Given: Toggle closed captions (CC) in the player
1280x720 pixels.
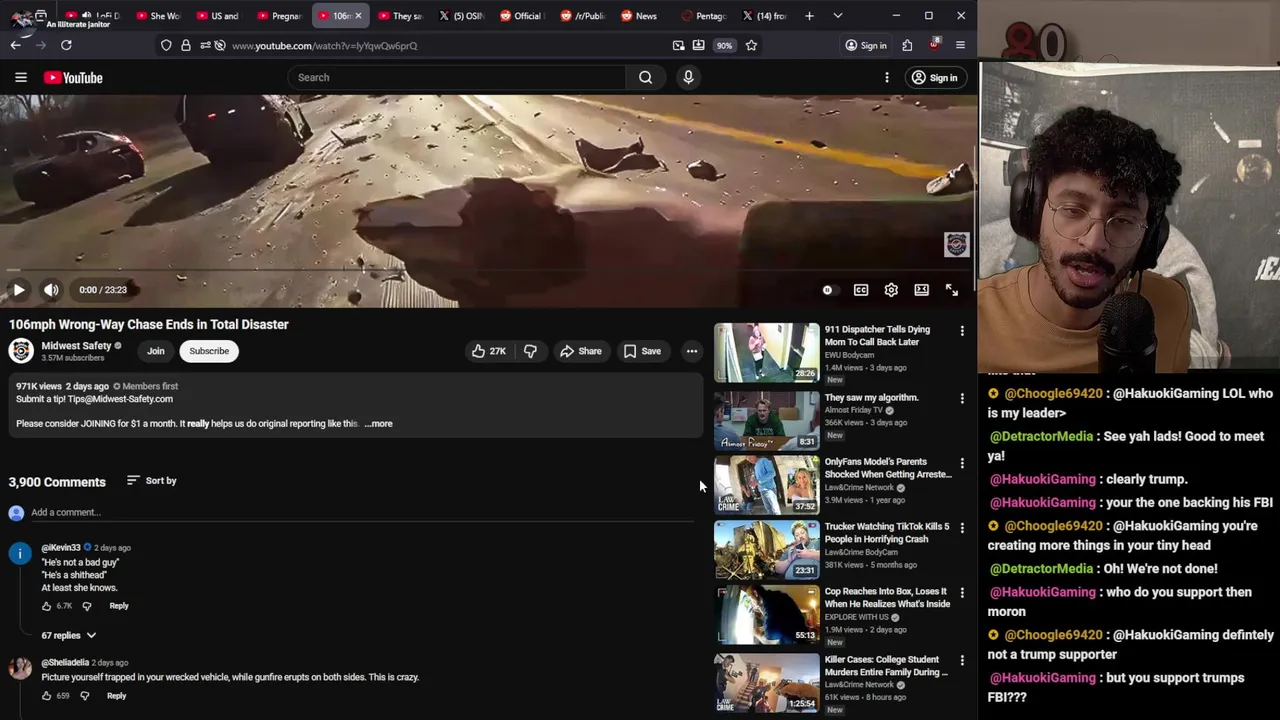Looking at the screenshot, I should (x=861, y=290).
